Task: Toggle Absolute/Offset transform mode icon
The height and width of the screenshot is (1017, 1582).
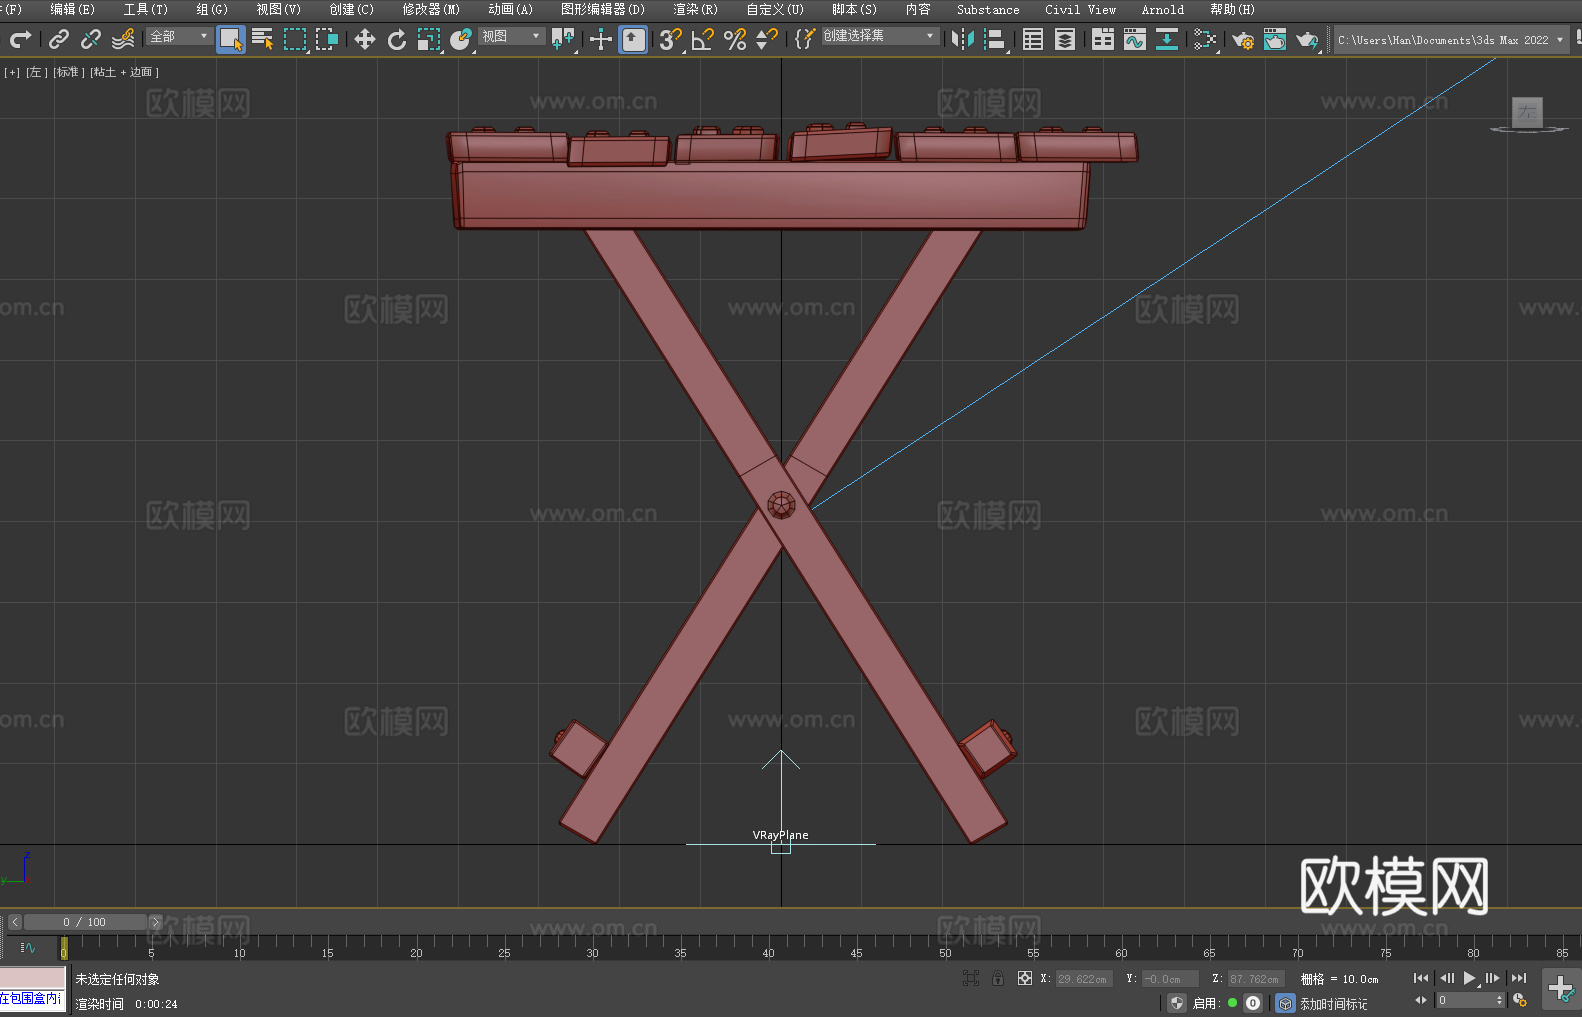Action: coord(1025,978)
